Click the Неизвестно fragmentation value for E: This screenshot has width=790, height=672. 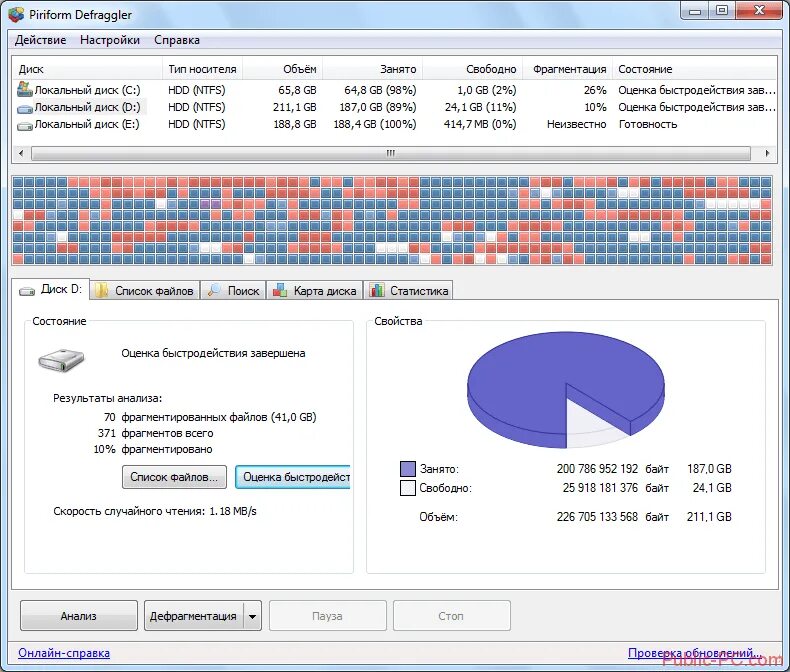(x=577, y=124)
